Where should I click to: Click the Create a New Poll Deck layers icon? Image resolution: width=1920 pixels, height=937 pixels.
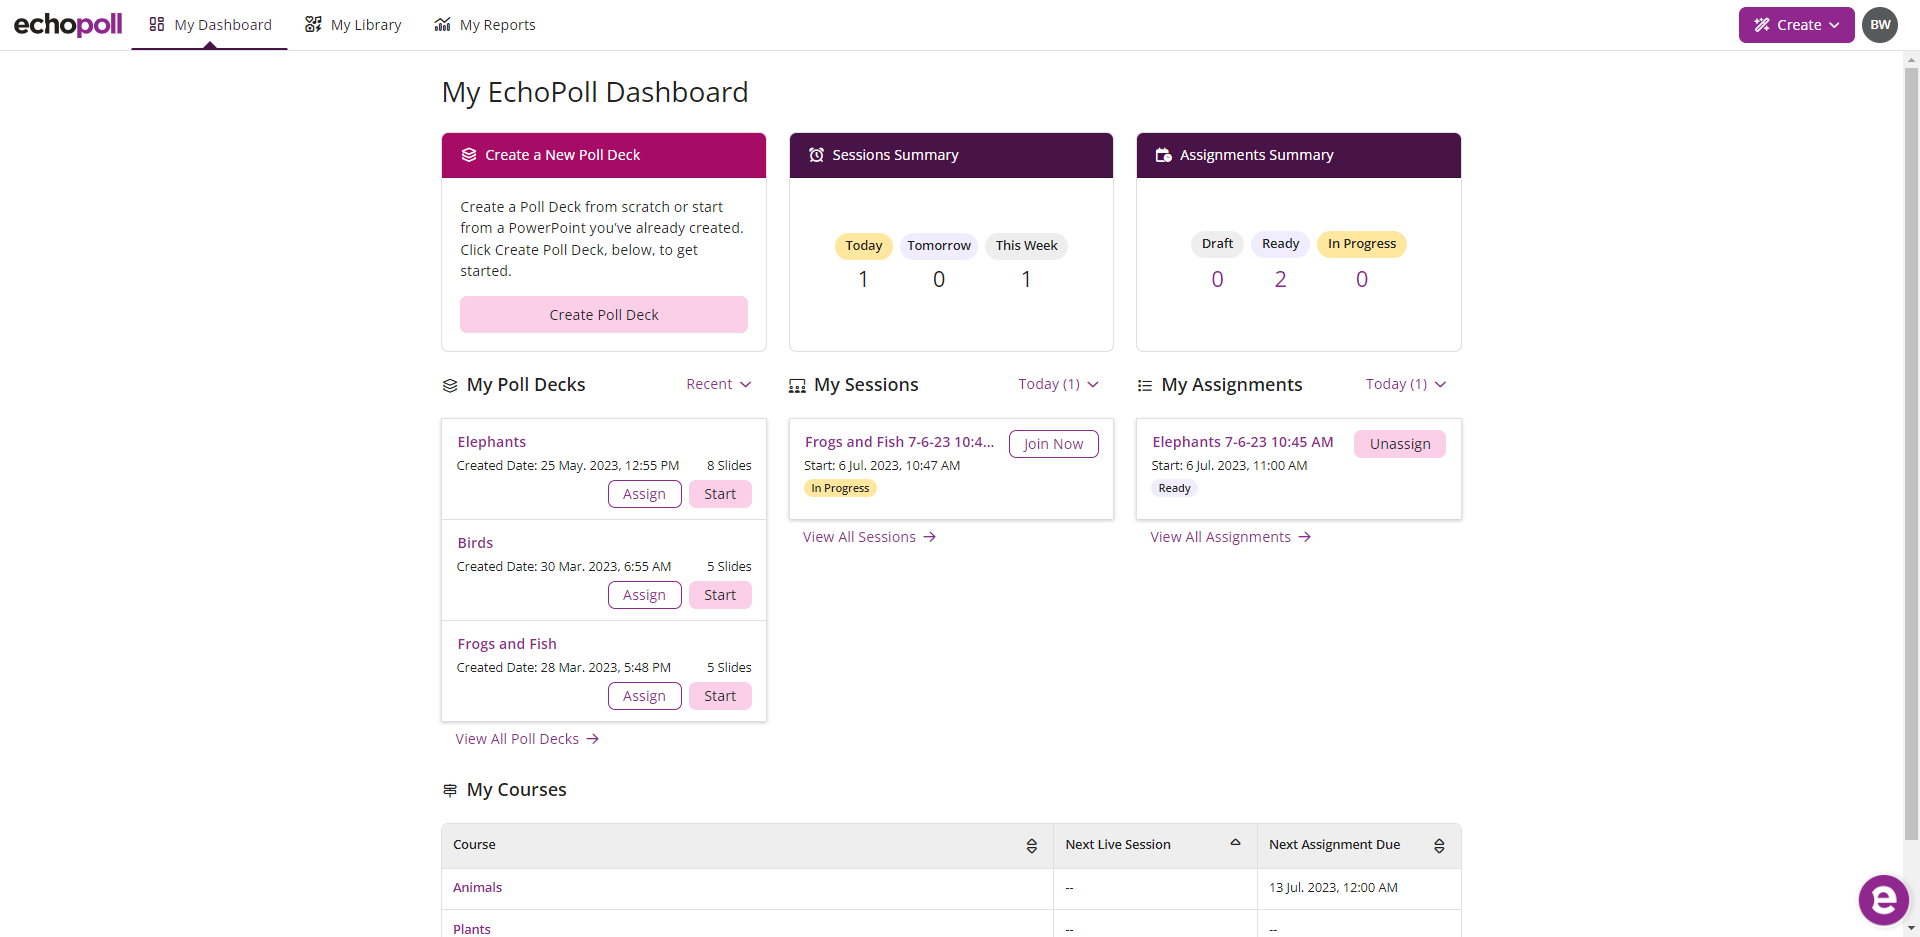(469, 155)
